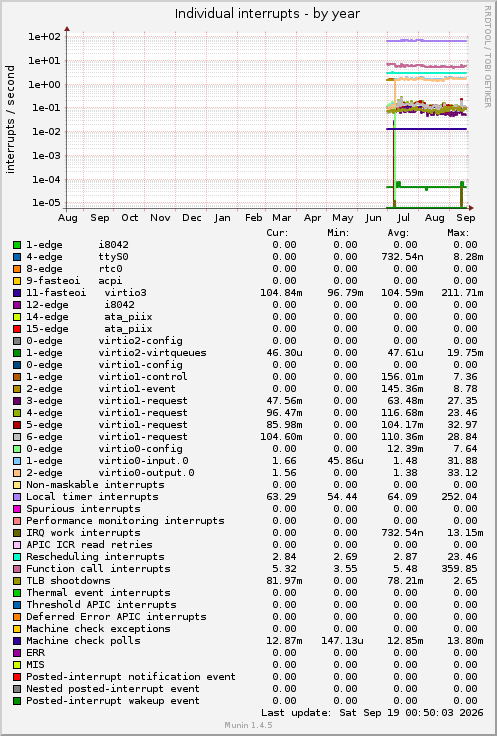Click the pink swatch for Function call interrupts

coord(17,569)
